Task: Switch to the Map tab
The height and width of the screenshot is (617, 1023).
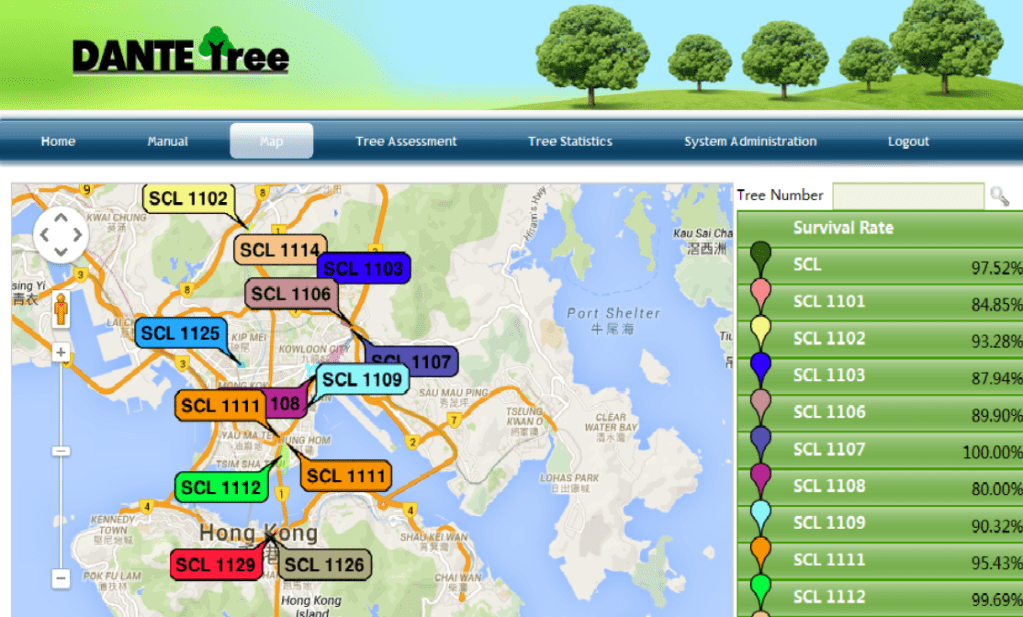Action: (271, 141)
